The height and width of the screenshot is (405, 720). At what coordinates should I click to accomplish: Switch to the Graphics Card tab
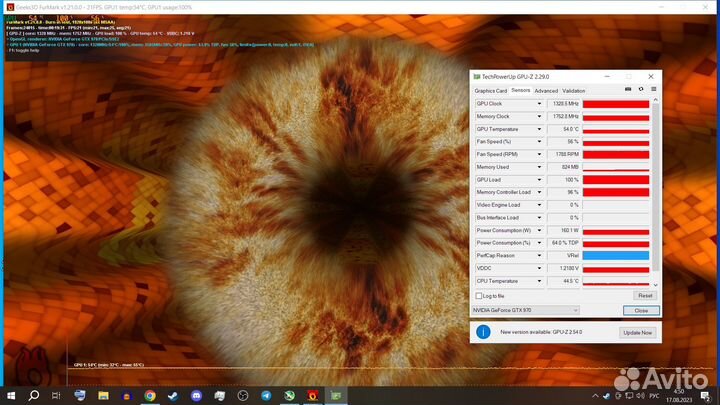point(490,90)
